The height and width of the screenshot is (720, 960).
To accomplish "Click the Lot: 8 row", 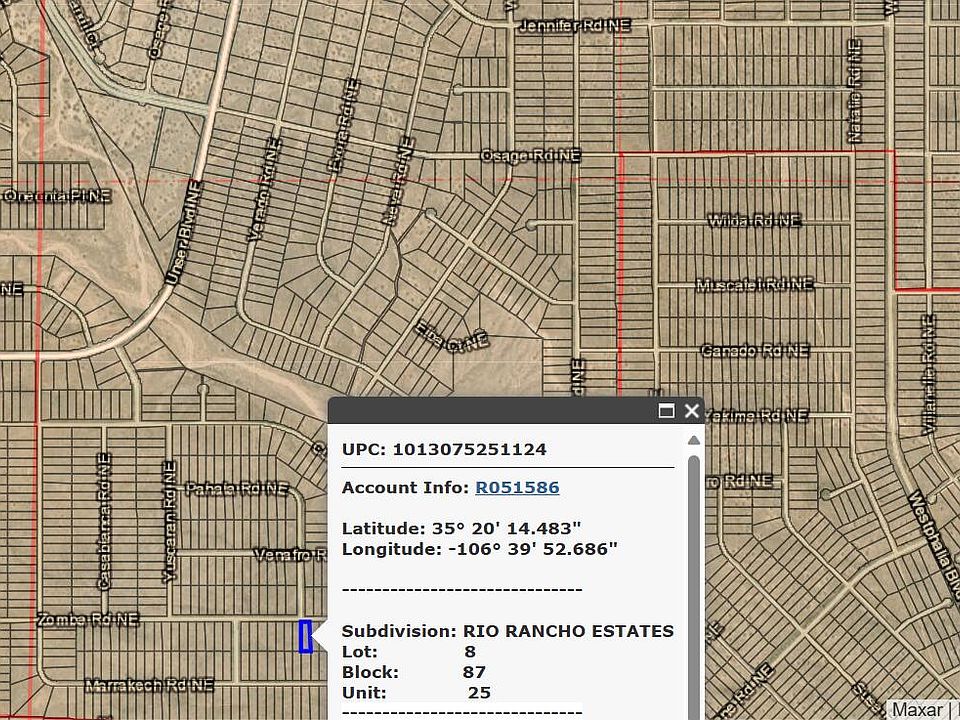I will (409, 651).
